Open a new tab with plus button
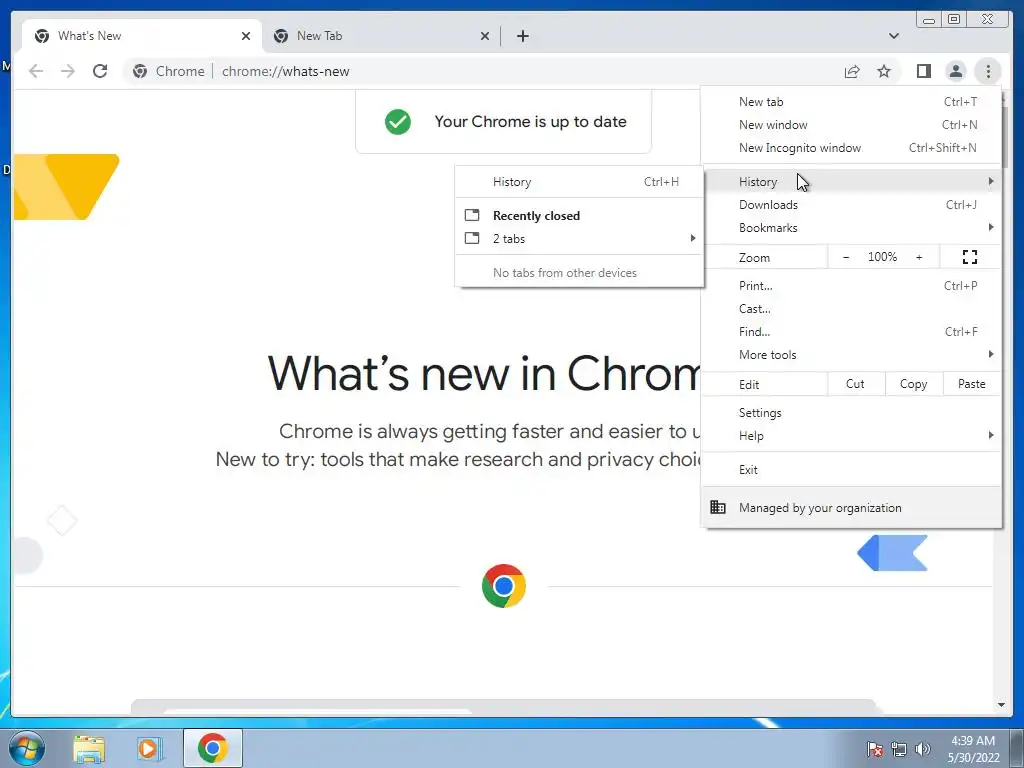Viewport: 1024px width, 768px height. click(522, 36)
